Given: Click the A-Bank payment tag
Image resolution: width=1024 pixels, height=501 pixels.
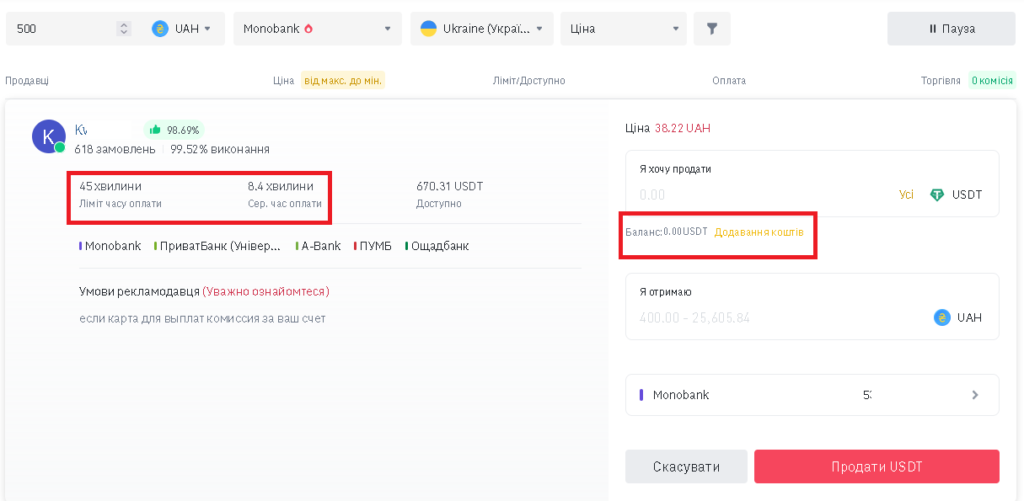Looking at the screenshot, I should 318,246.
